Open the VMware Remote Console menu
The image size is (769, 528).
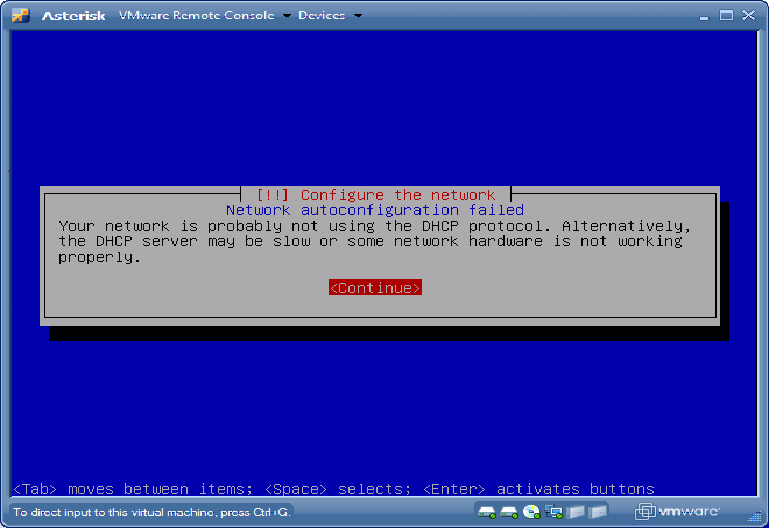click(x=196, y=15)
